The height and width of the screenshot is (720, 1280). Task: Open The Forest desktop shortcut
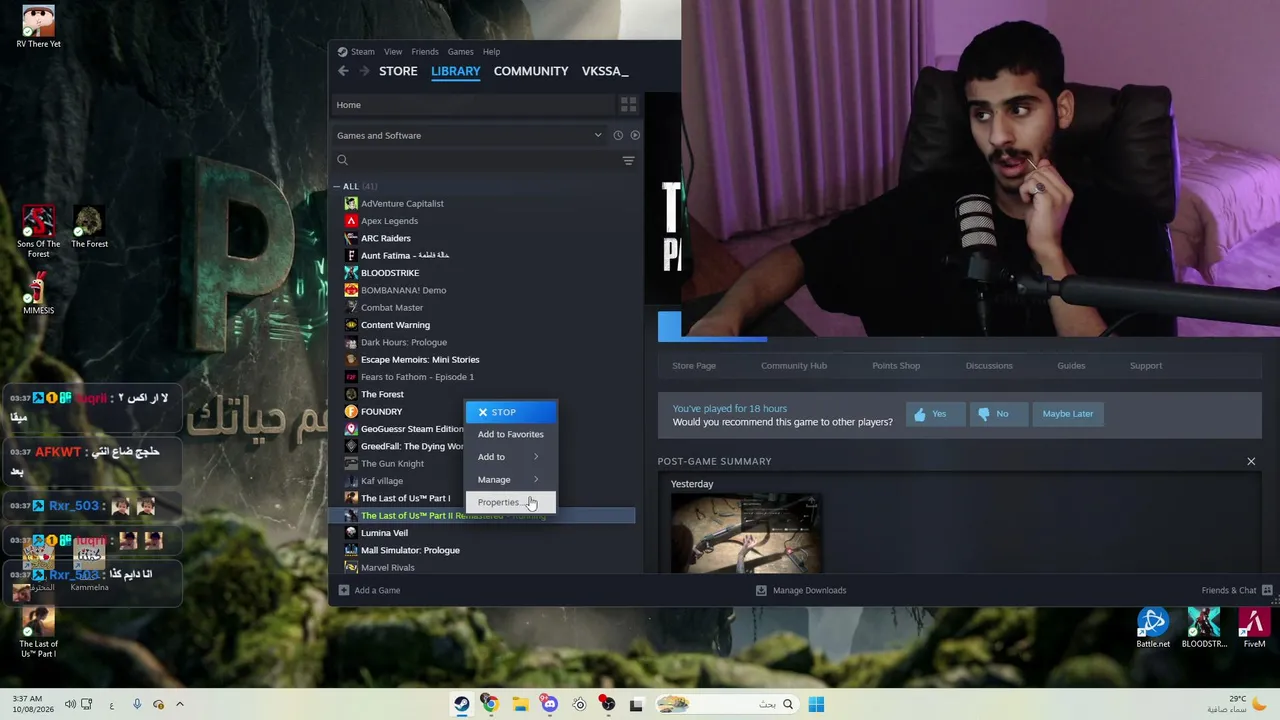click(89, 228)
